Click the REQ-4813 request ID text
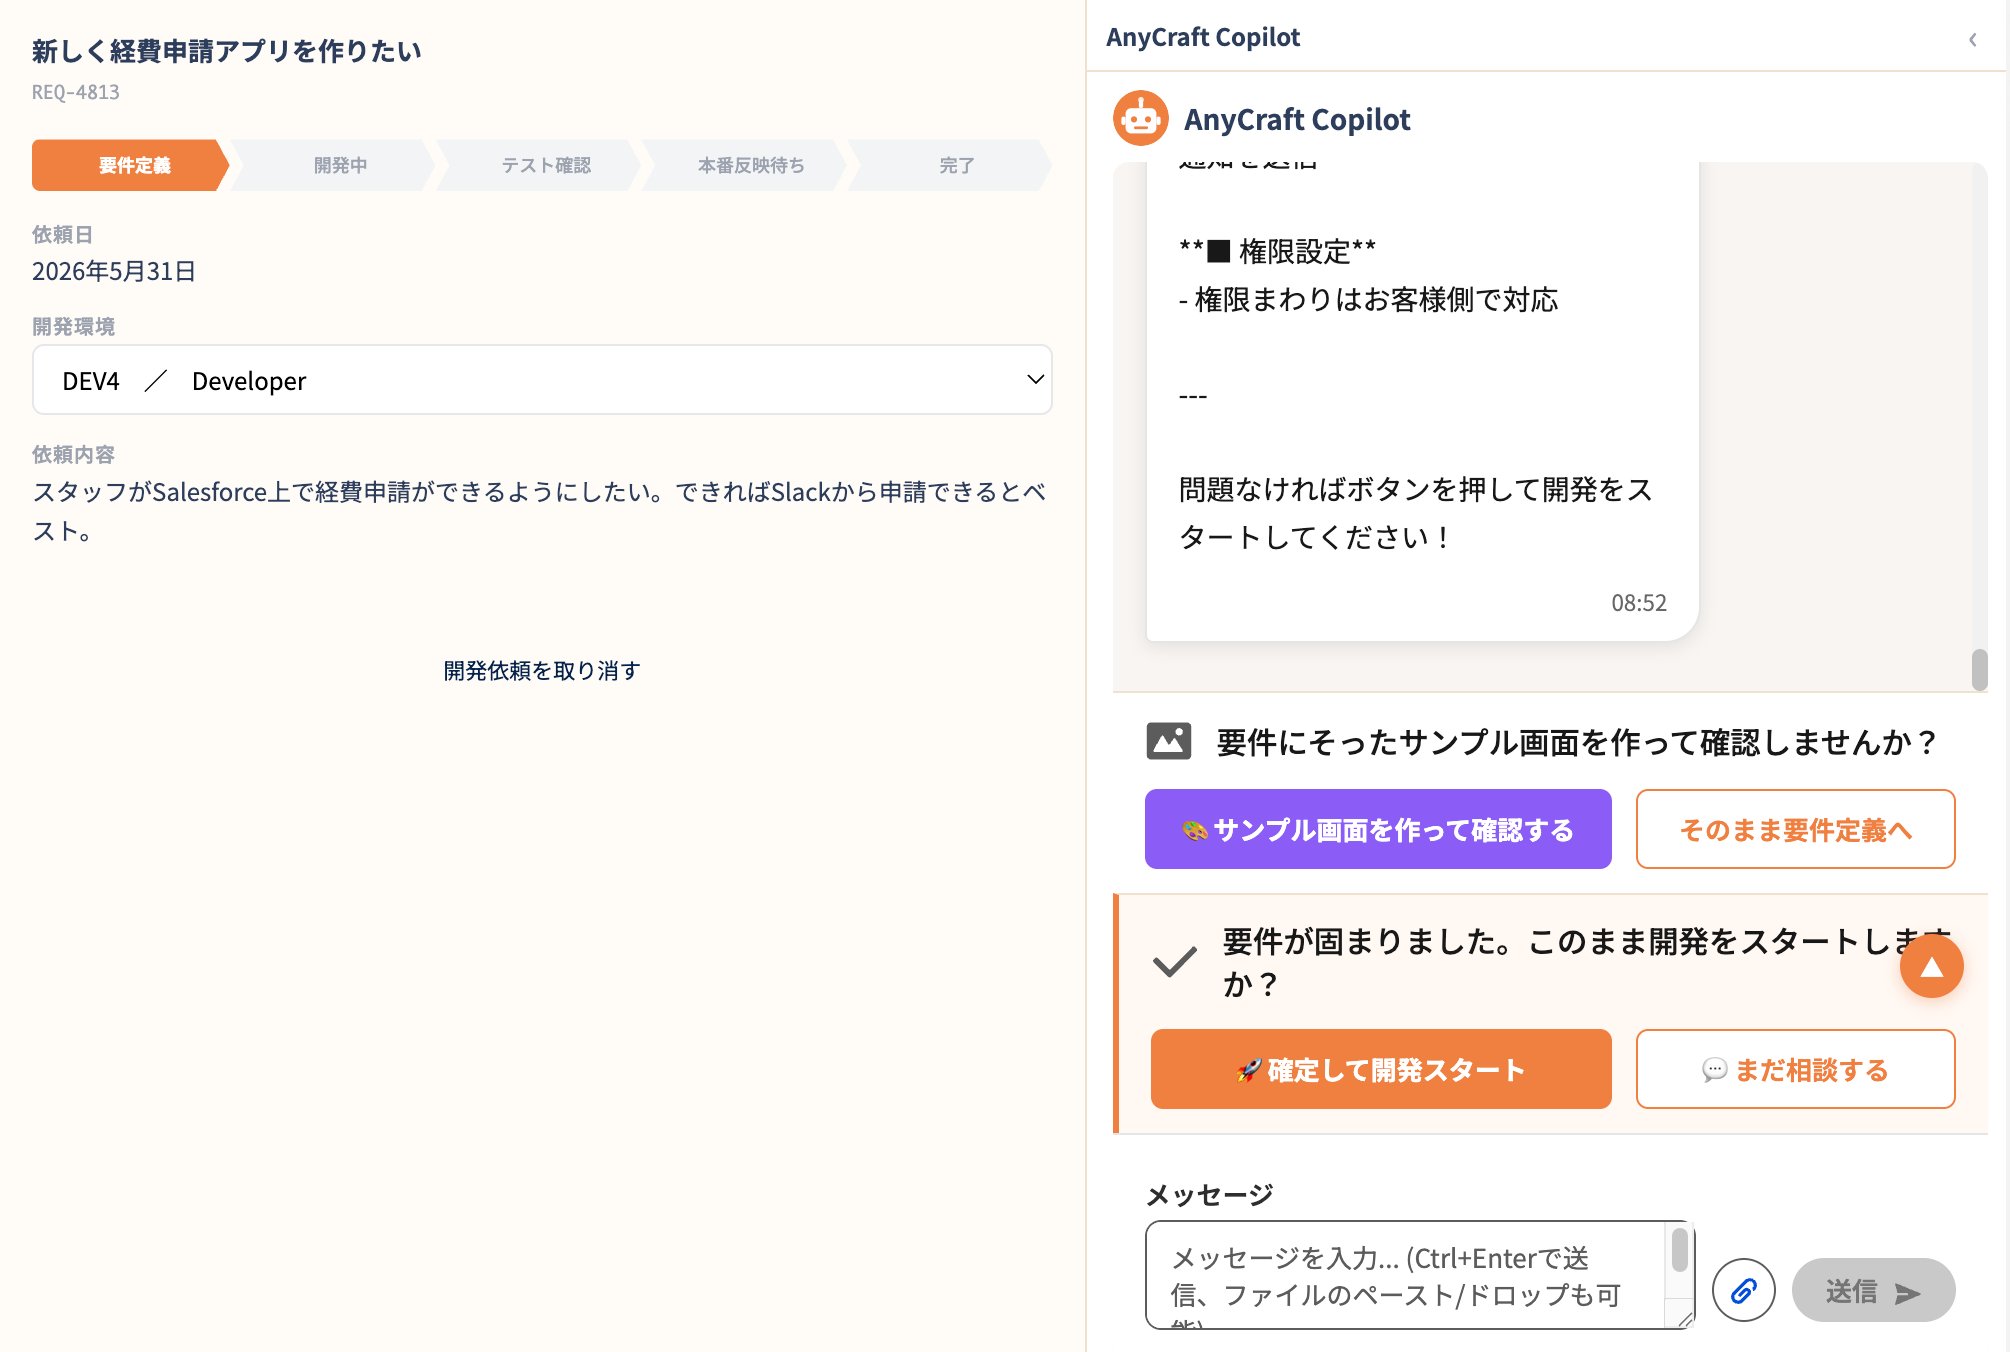The height and width of the screenshot is (1352, 2010). pyautogui.click(x=75, y=92)
